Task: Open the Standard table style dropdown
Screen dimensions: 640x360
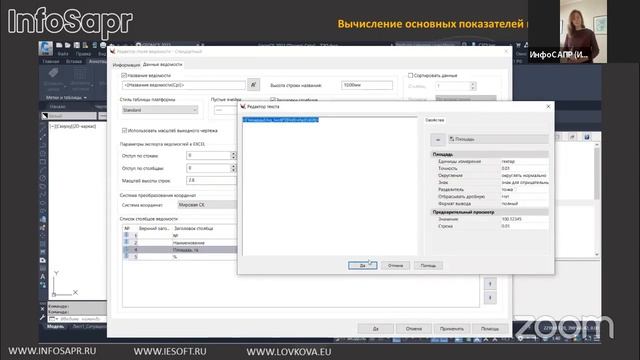Action: (160, 110)
